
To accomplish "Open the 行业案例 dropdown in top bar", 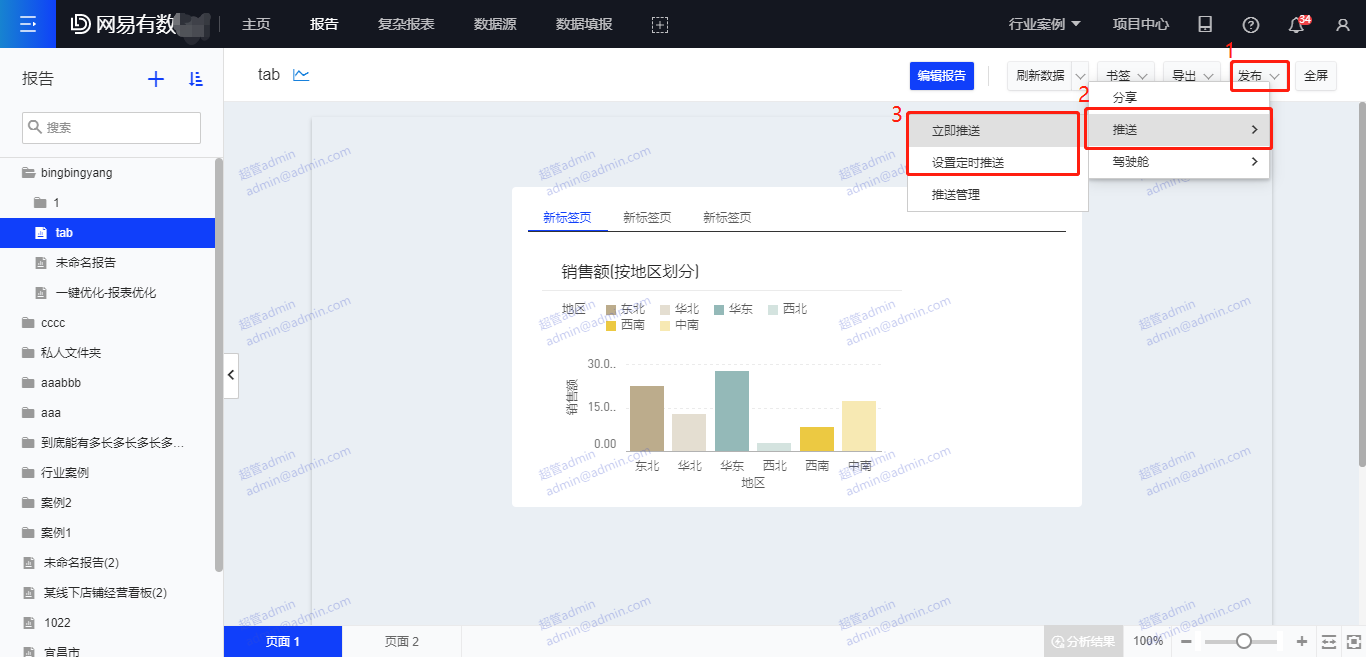I will coord(1044,24).
